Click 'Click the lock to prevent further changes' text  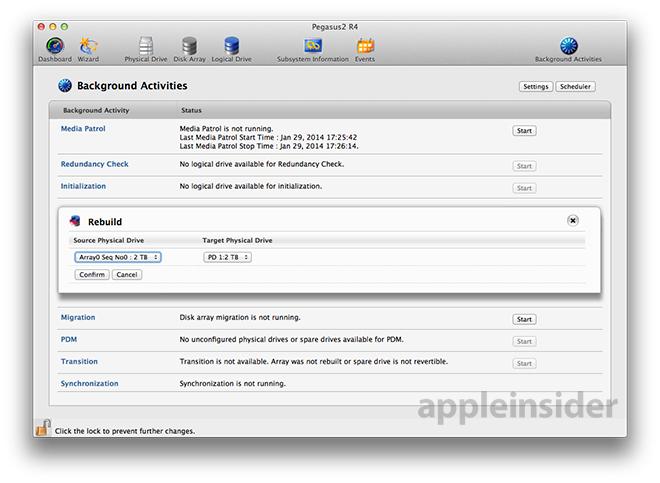(125, 431)
